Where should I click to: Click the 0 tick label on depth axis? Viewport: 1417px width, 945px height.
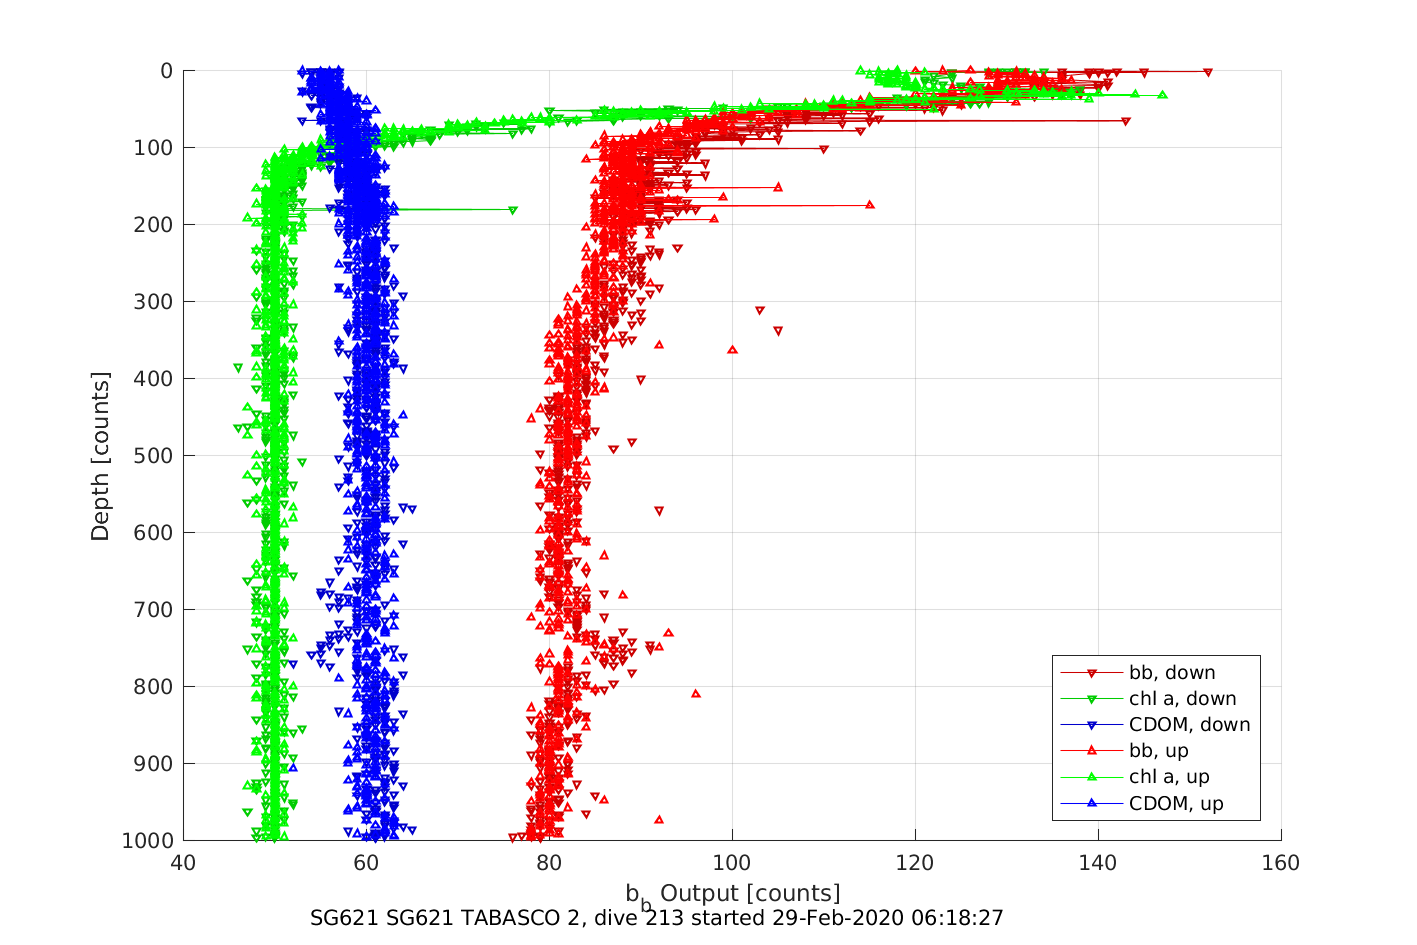point(166,71)
